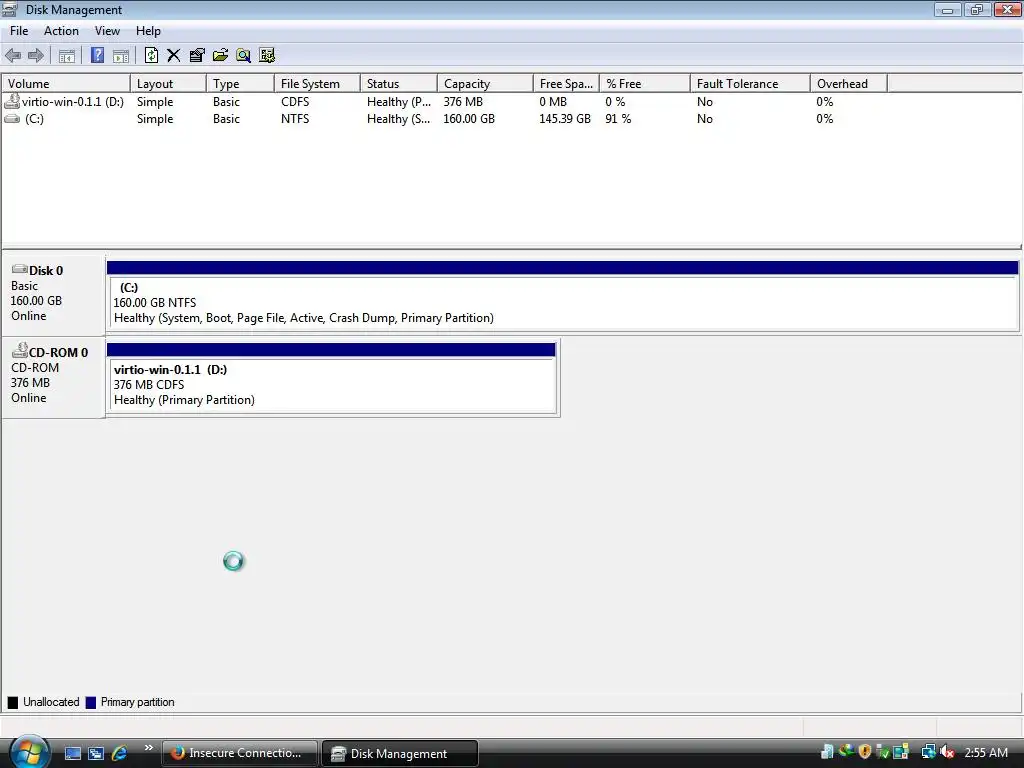Click the Properties toolbar icon

point(197,56)
